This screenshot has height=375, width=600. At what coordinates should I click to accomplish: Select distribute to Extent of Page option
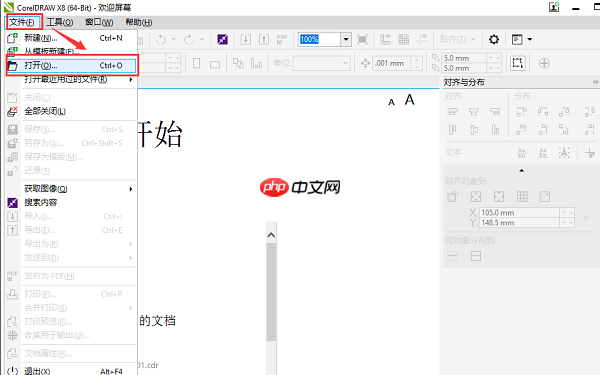(x=476, y=256)
